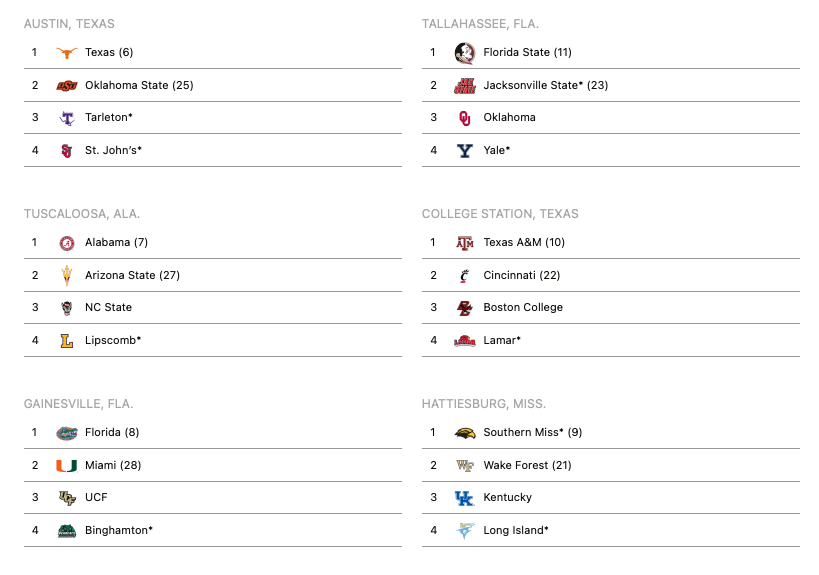The height and width of the screenshot is (575, 819).
Task: Click the Oklahoma State logo icon
Action: [67, 86]
